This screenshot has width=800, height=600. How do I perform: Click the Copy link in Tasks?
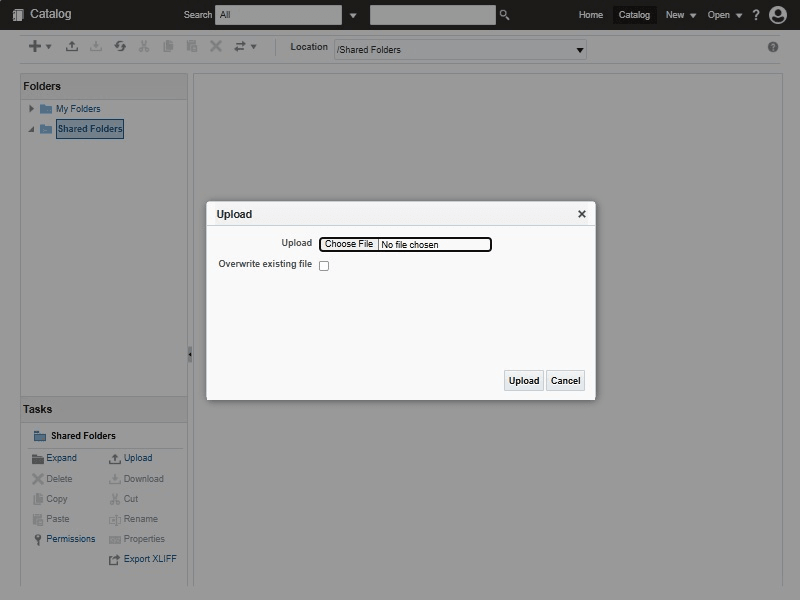tap(57, 498)
